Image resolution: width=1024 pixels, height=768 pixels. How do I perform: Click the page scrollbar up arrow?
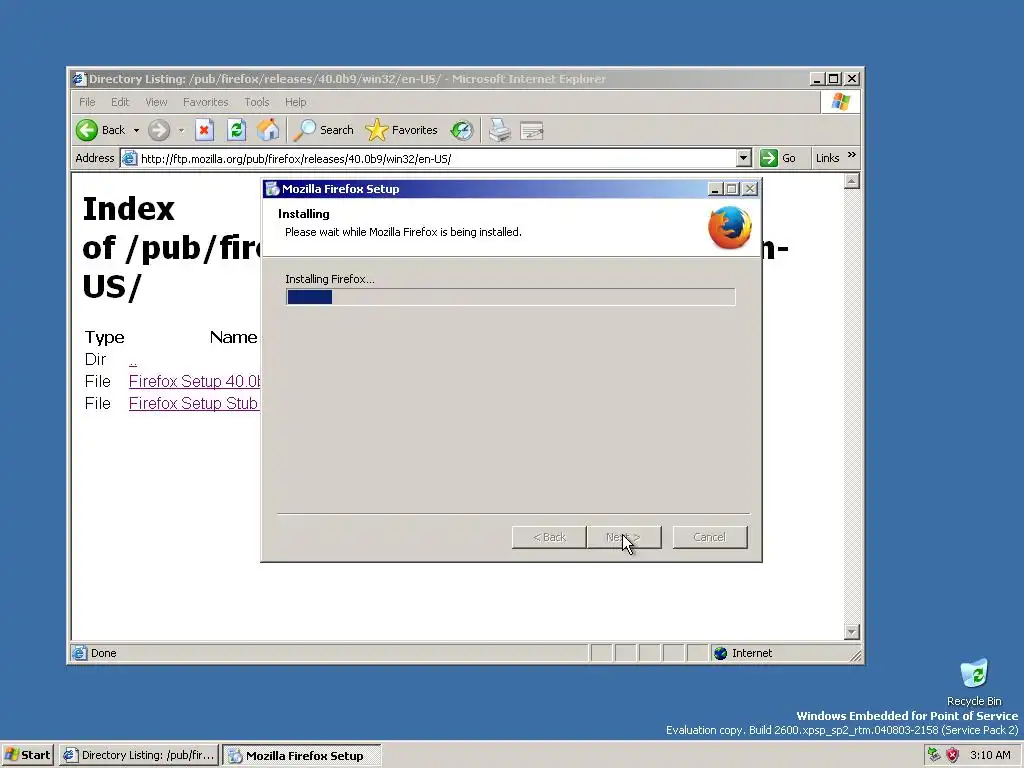tap(852, 181)
